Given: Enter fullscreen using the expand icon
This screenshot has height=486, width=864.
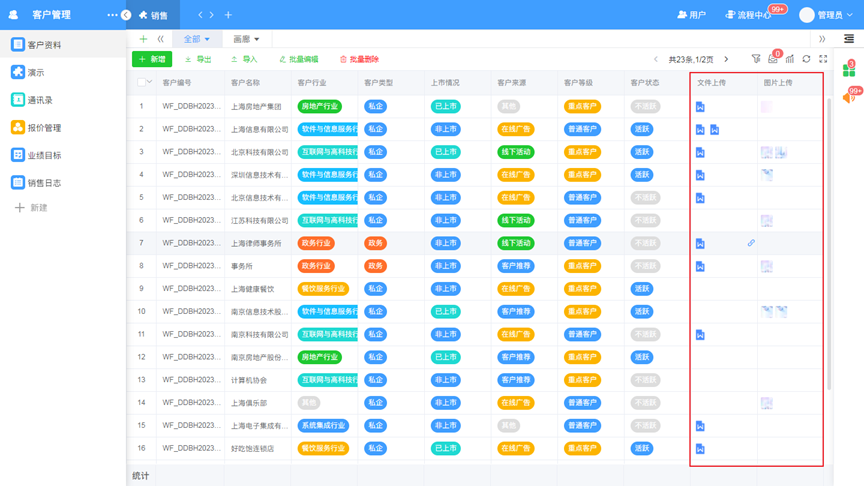Looking at the screenshot, I should (x=823, y=60).
